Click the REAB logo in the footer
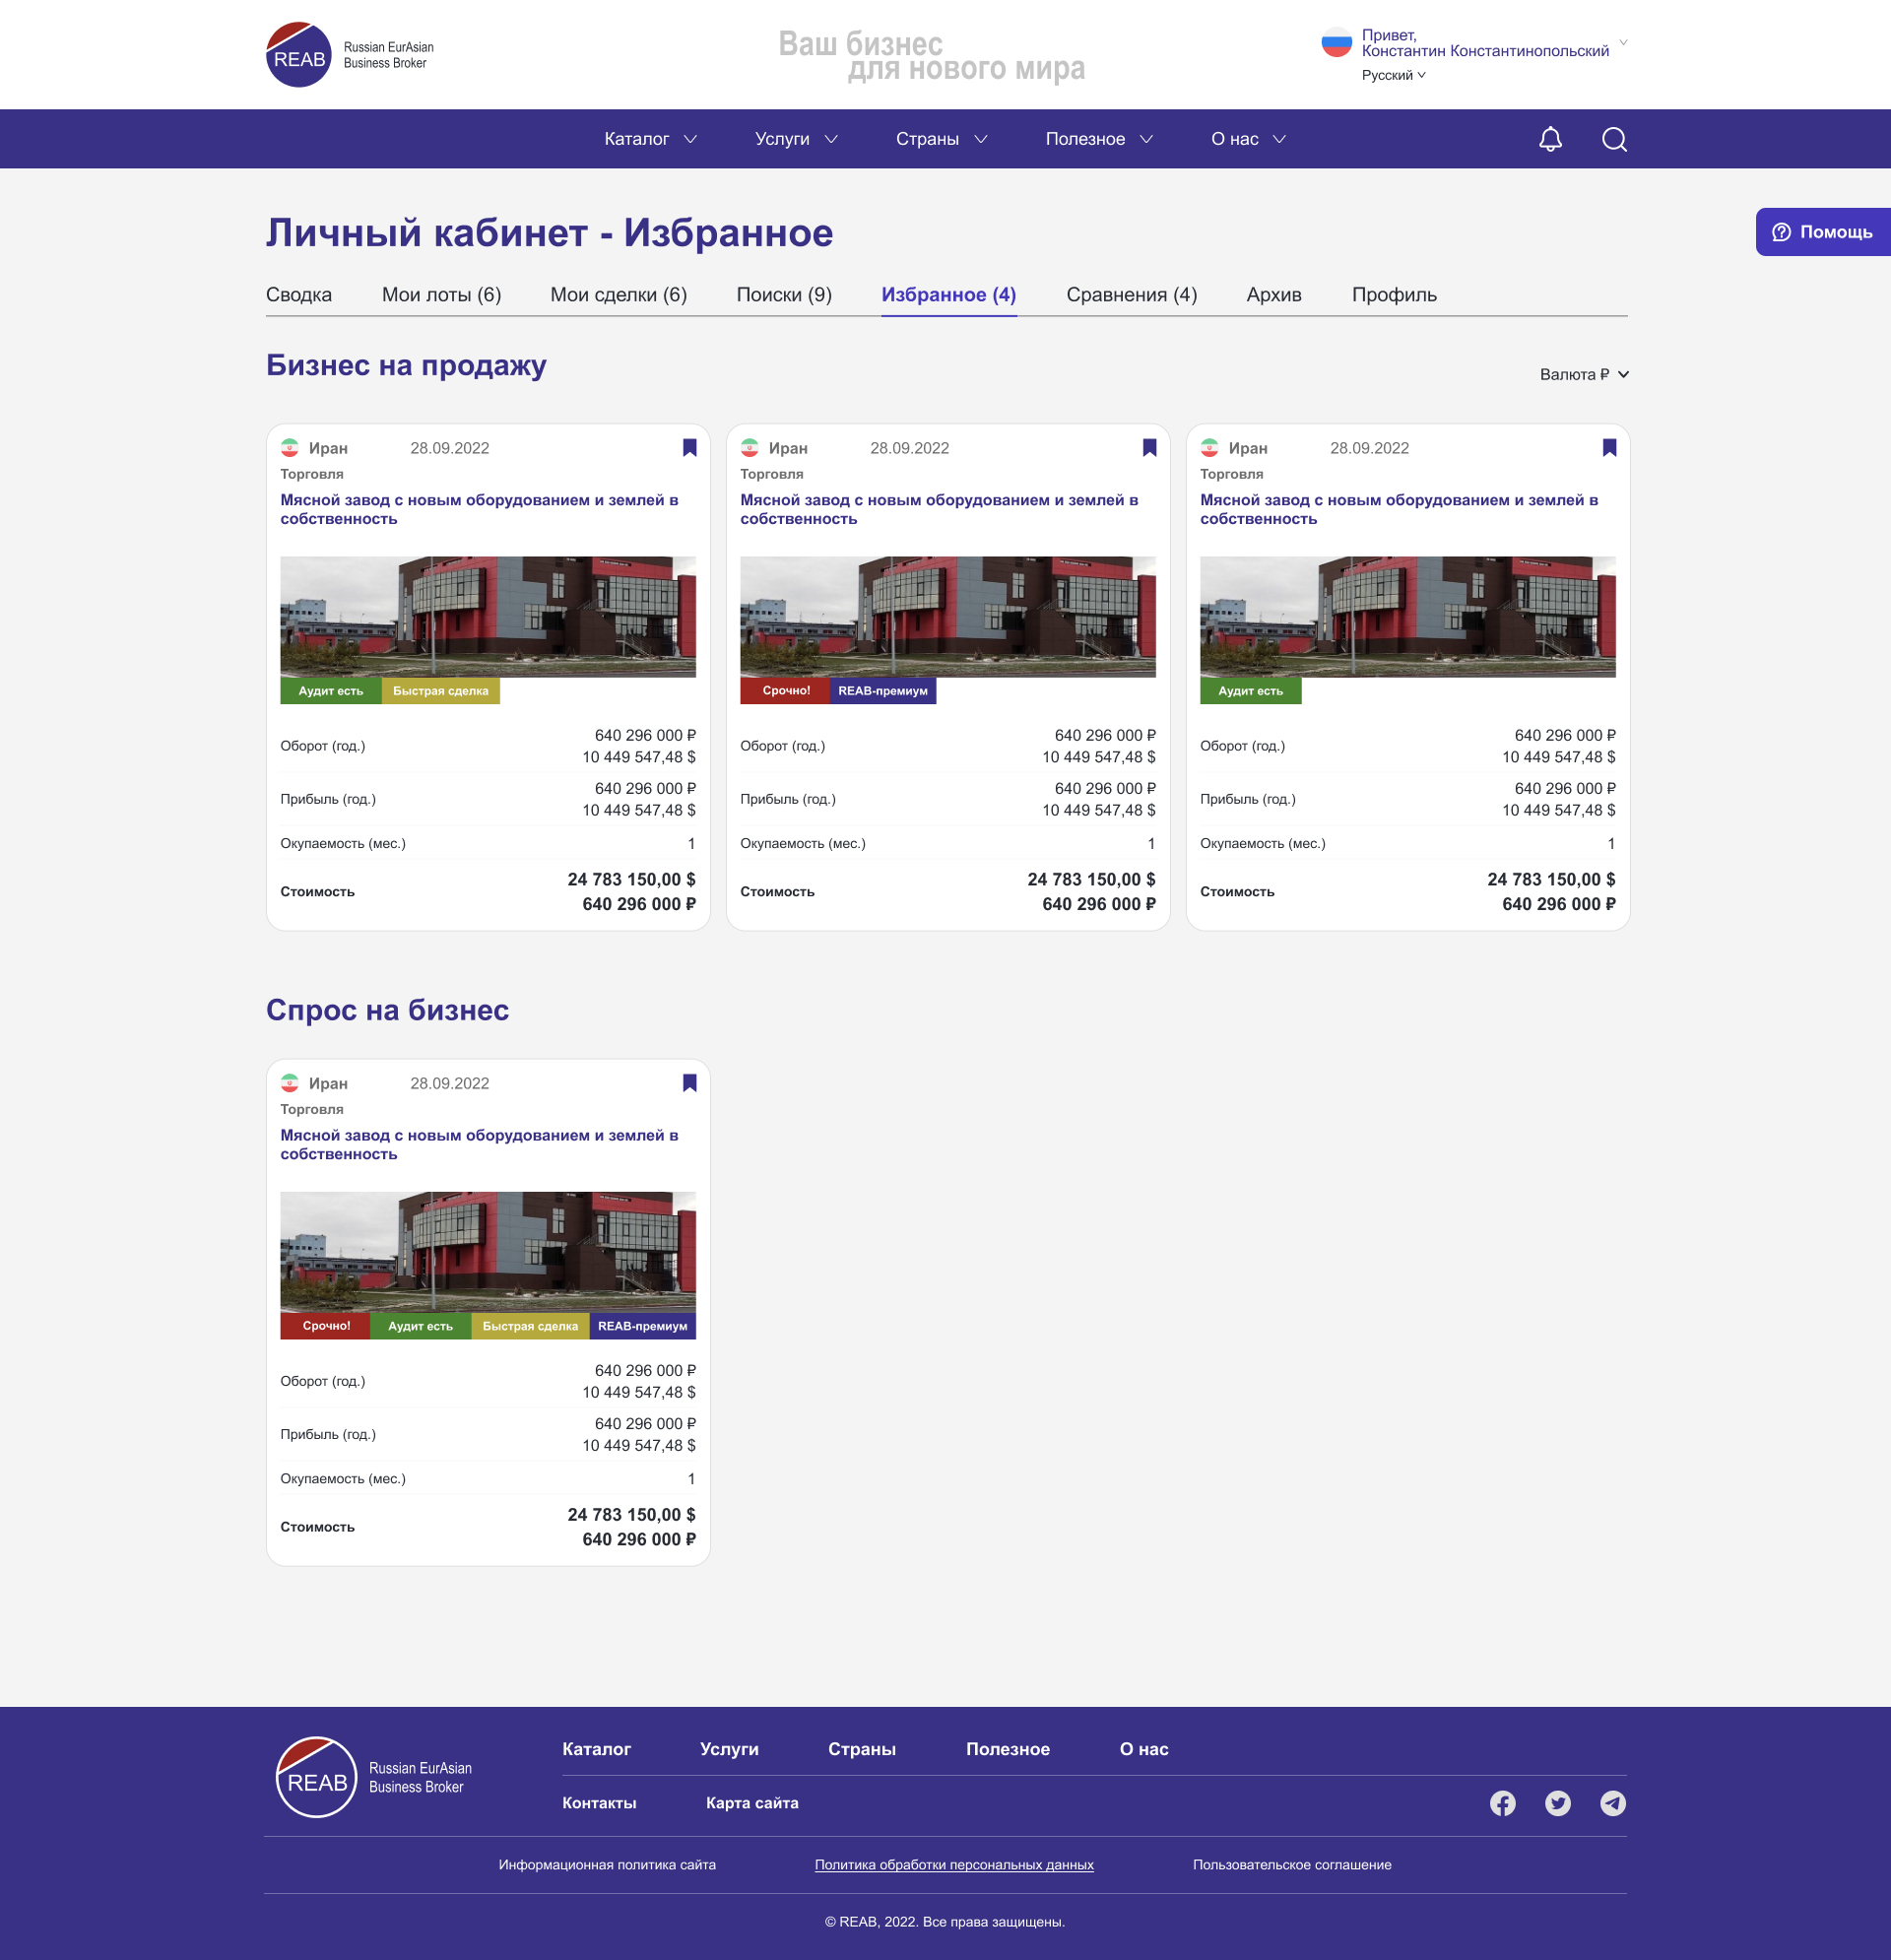 pyautogui.click(x=316, y=1777)
